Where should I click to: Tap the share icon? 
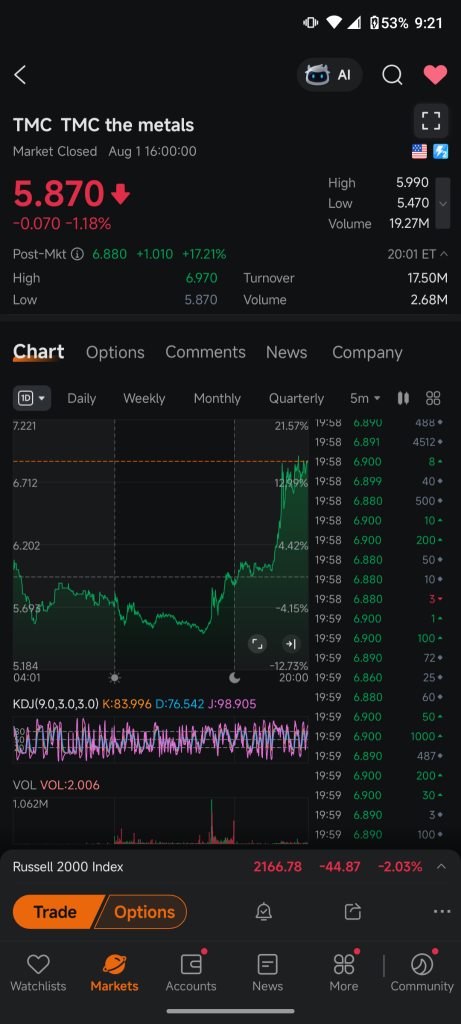click(353, 912)
